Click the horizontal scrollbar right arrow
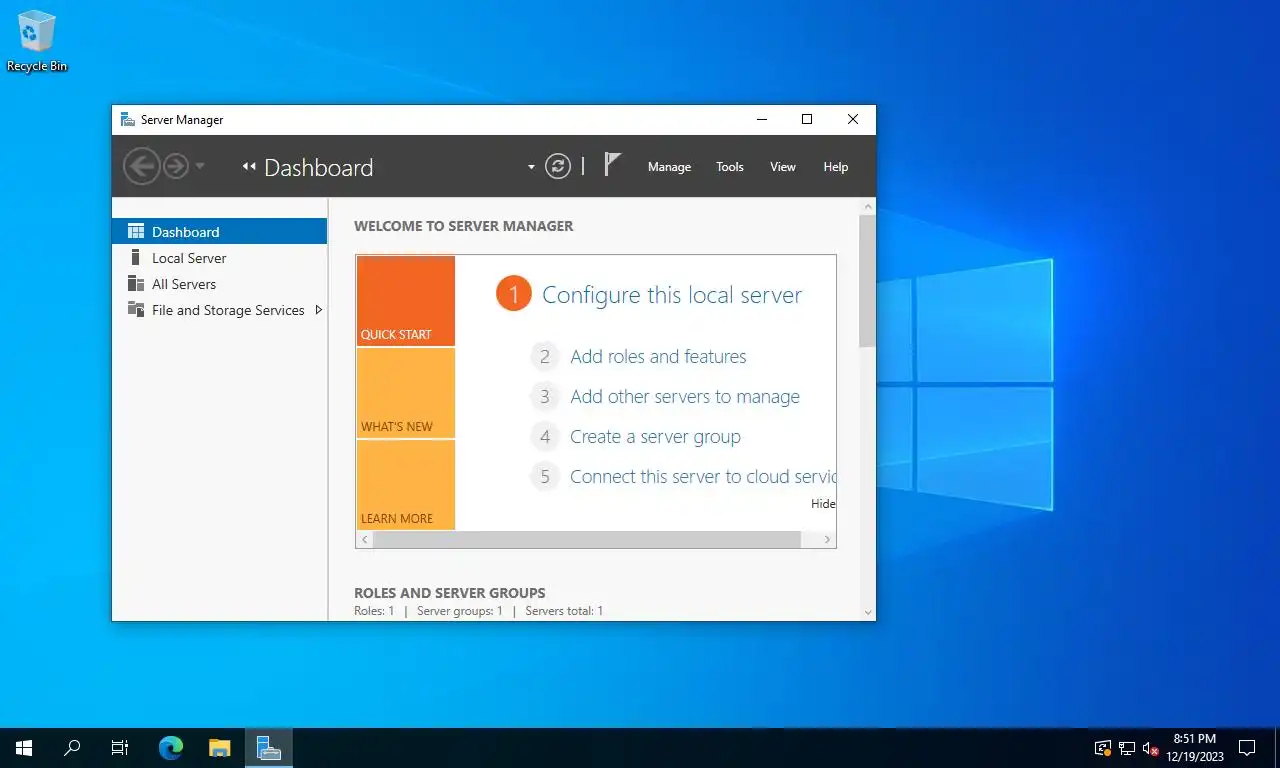Viewport: 1280px width, 768px height. (827, 539)
